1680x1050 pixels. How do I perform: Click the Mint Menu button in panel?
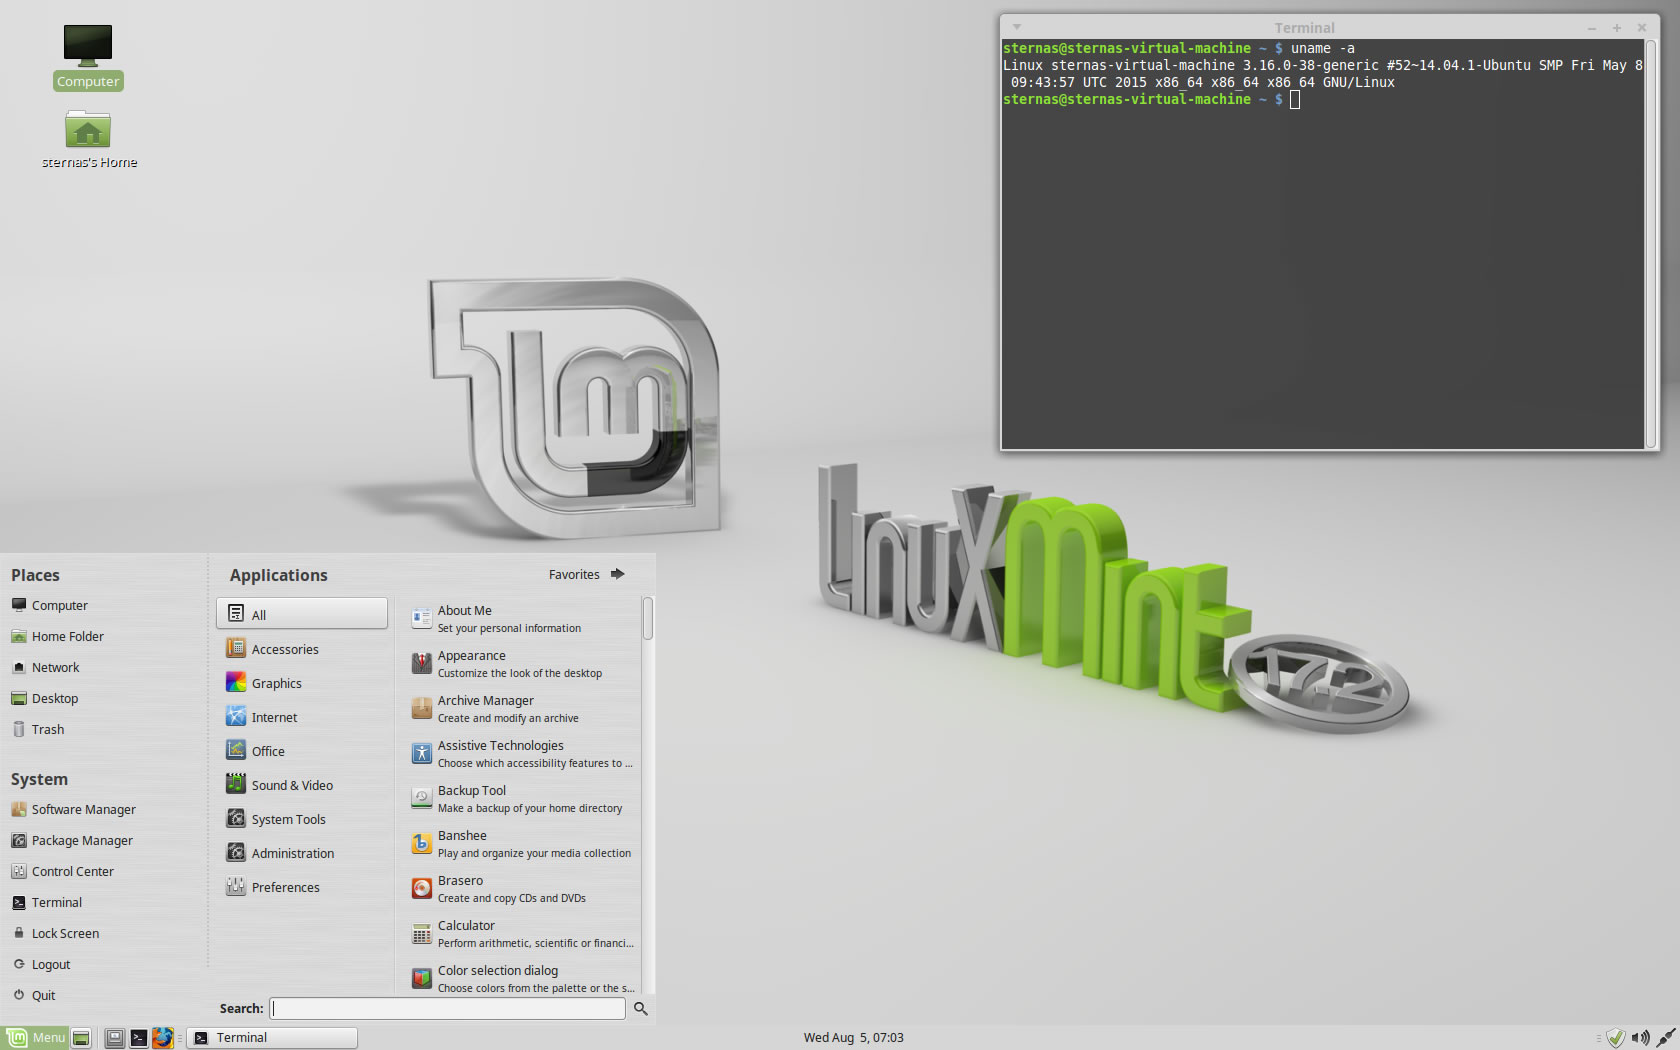tap(36, 1038)
